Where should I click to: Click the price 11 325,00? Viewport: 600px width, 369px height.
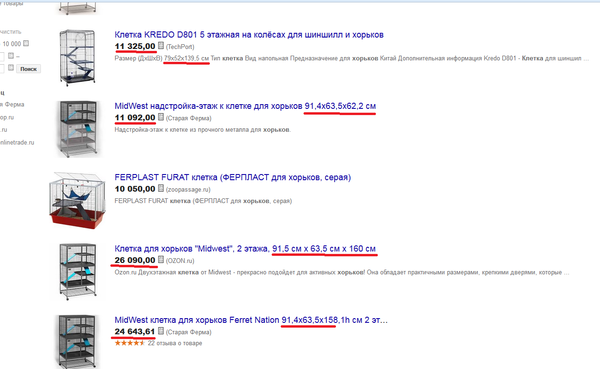tap(135, 46)
